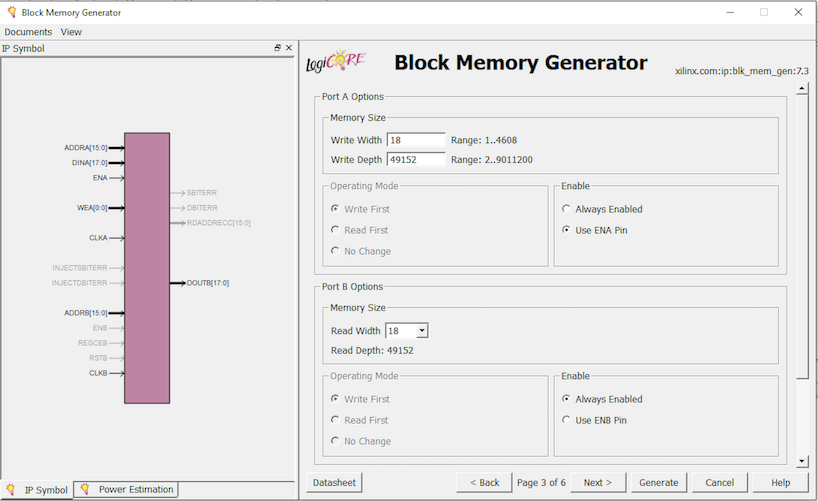
Task: Click the Generate button
Action: click(658, 482)
